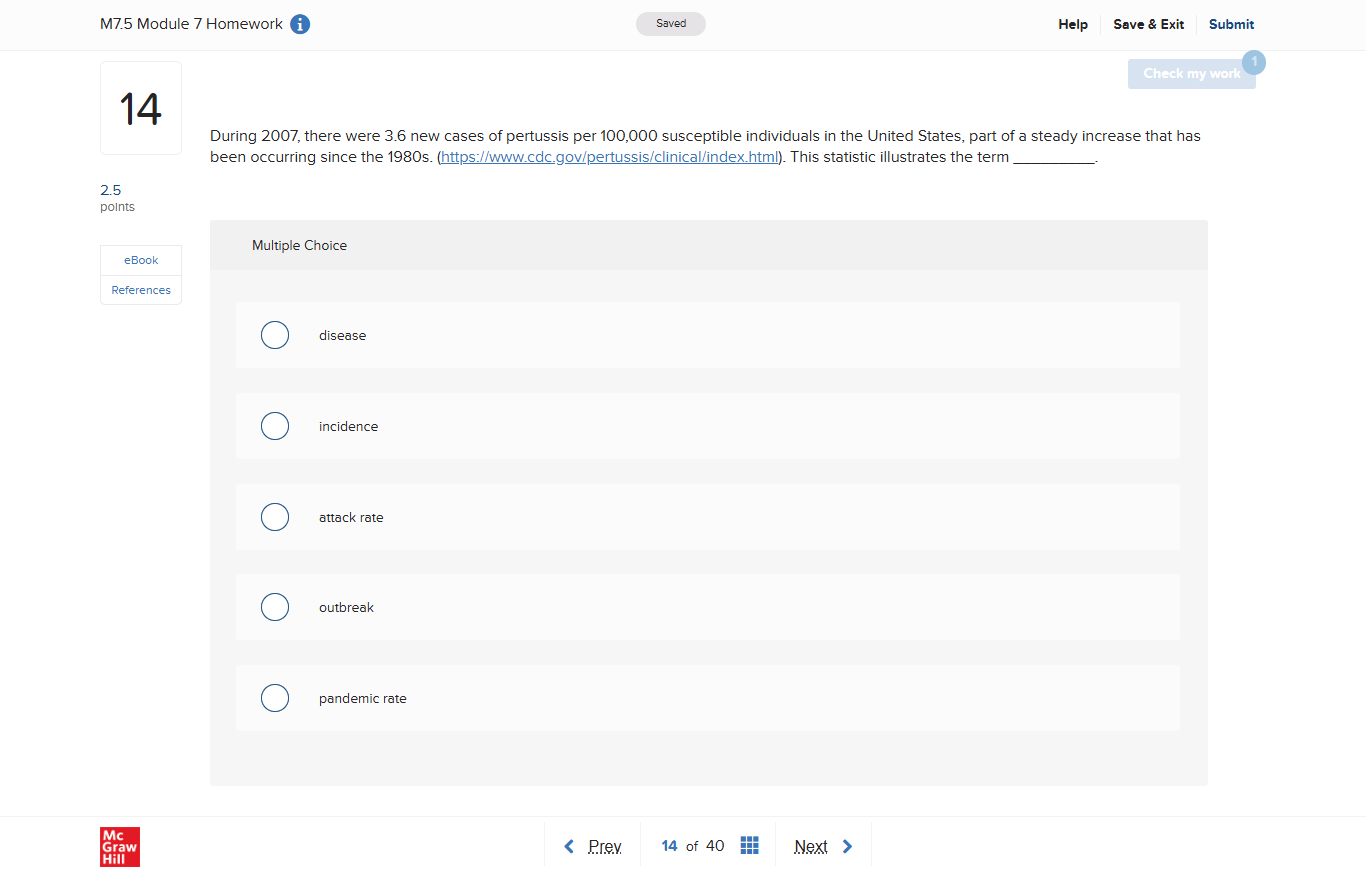Image resolution: width=1366 pixels, height=876 pixels.
Task: Mark "pandemic rate" as the answer
Action: [x=275, y=698]
